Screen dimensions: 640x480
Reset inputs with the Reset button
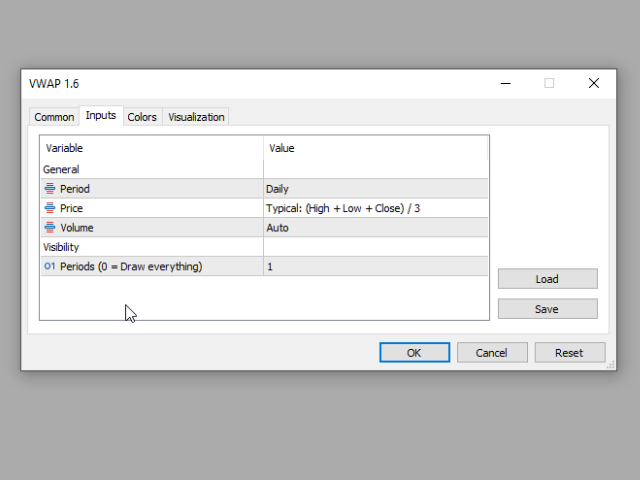(569, 352)
